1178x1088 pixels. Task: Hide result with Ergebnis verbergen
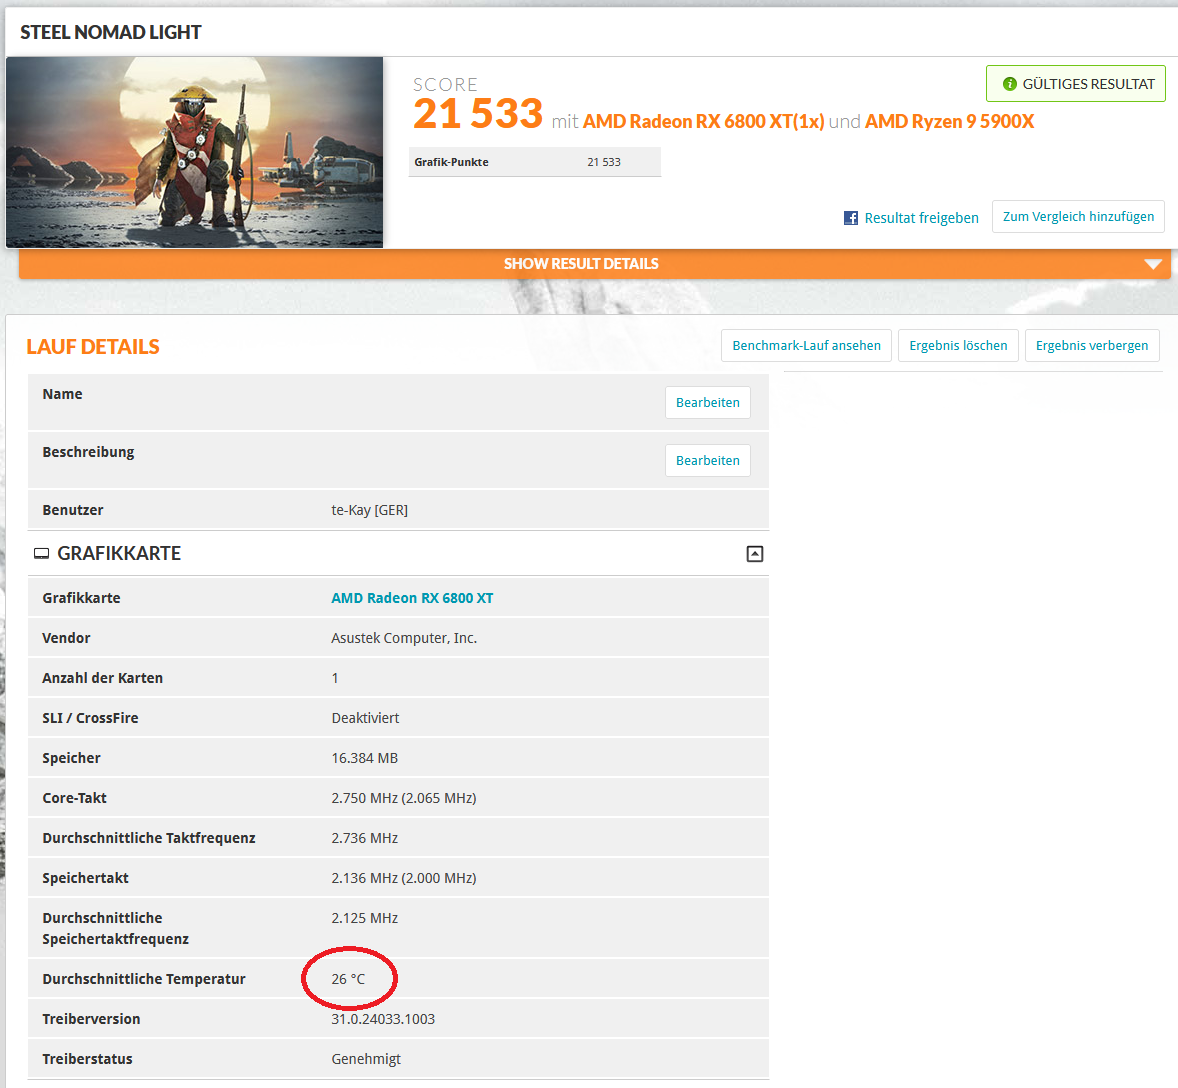pyautogui.click(x=1092, y=346)
